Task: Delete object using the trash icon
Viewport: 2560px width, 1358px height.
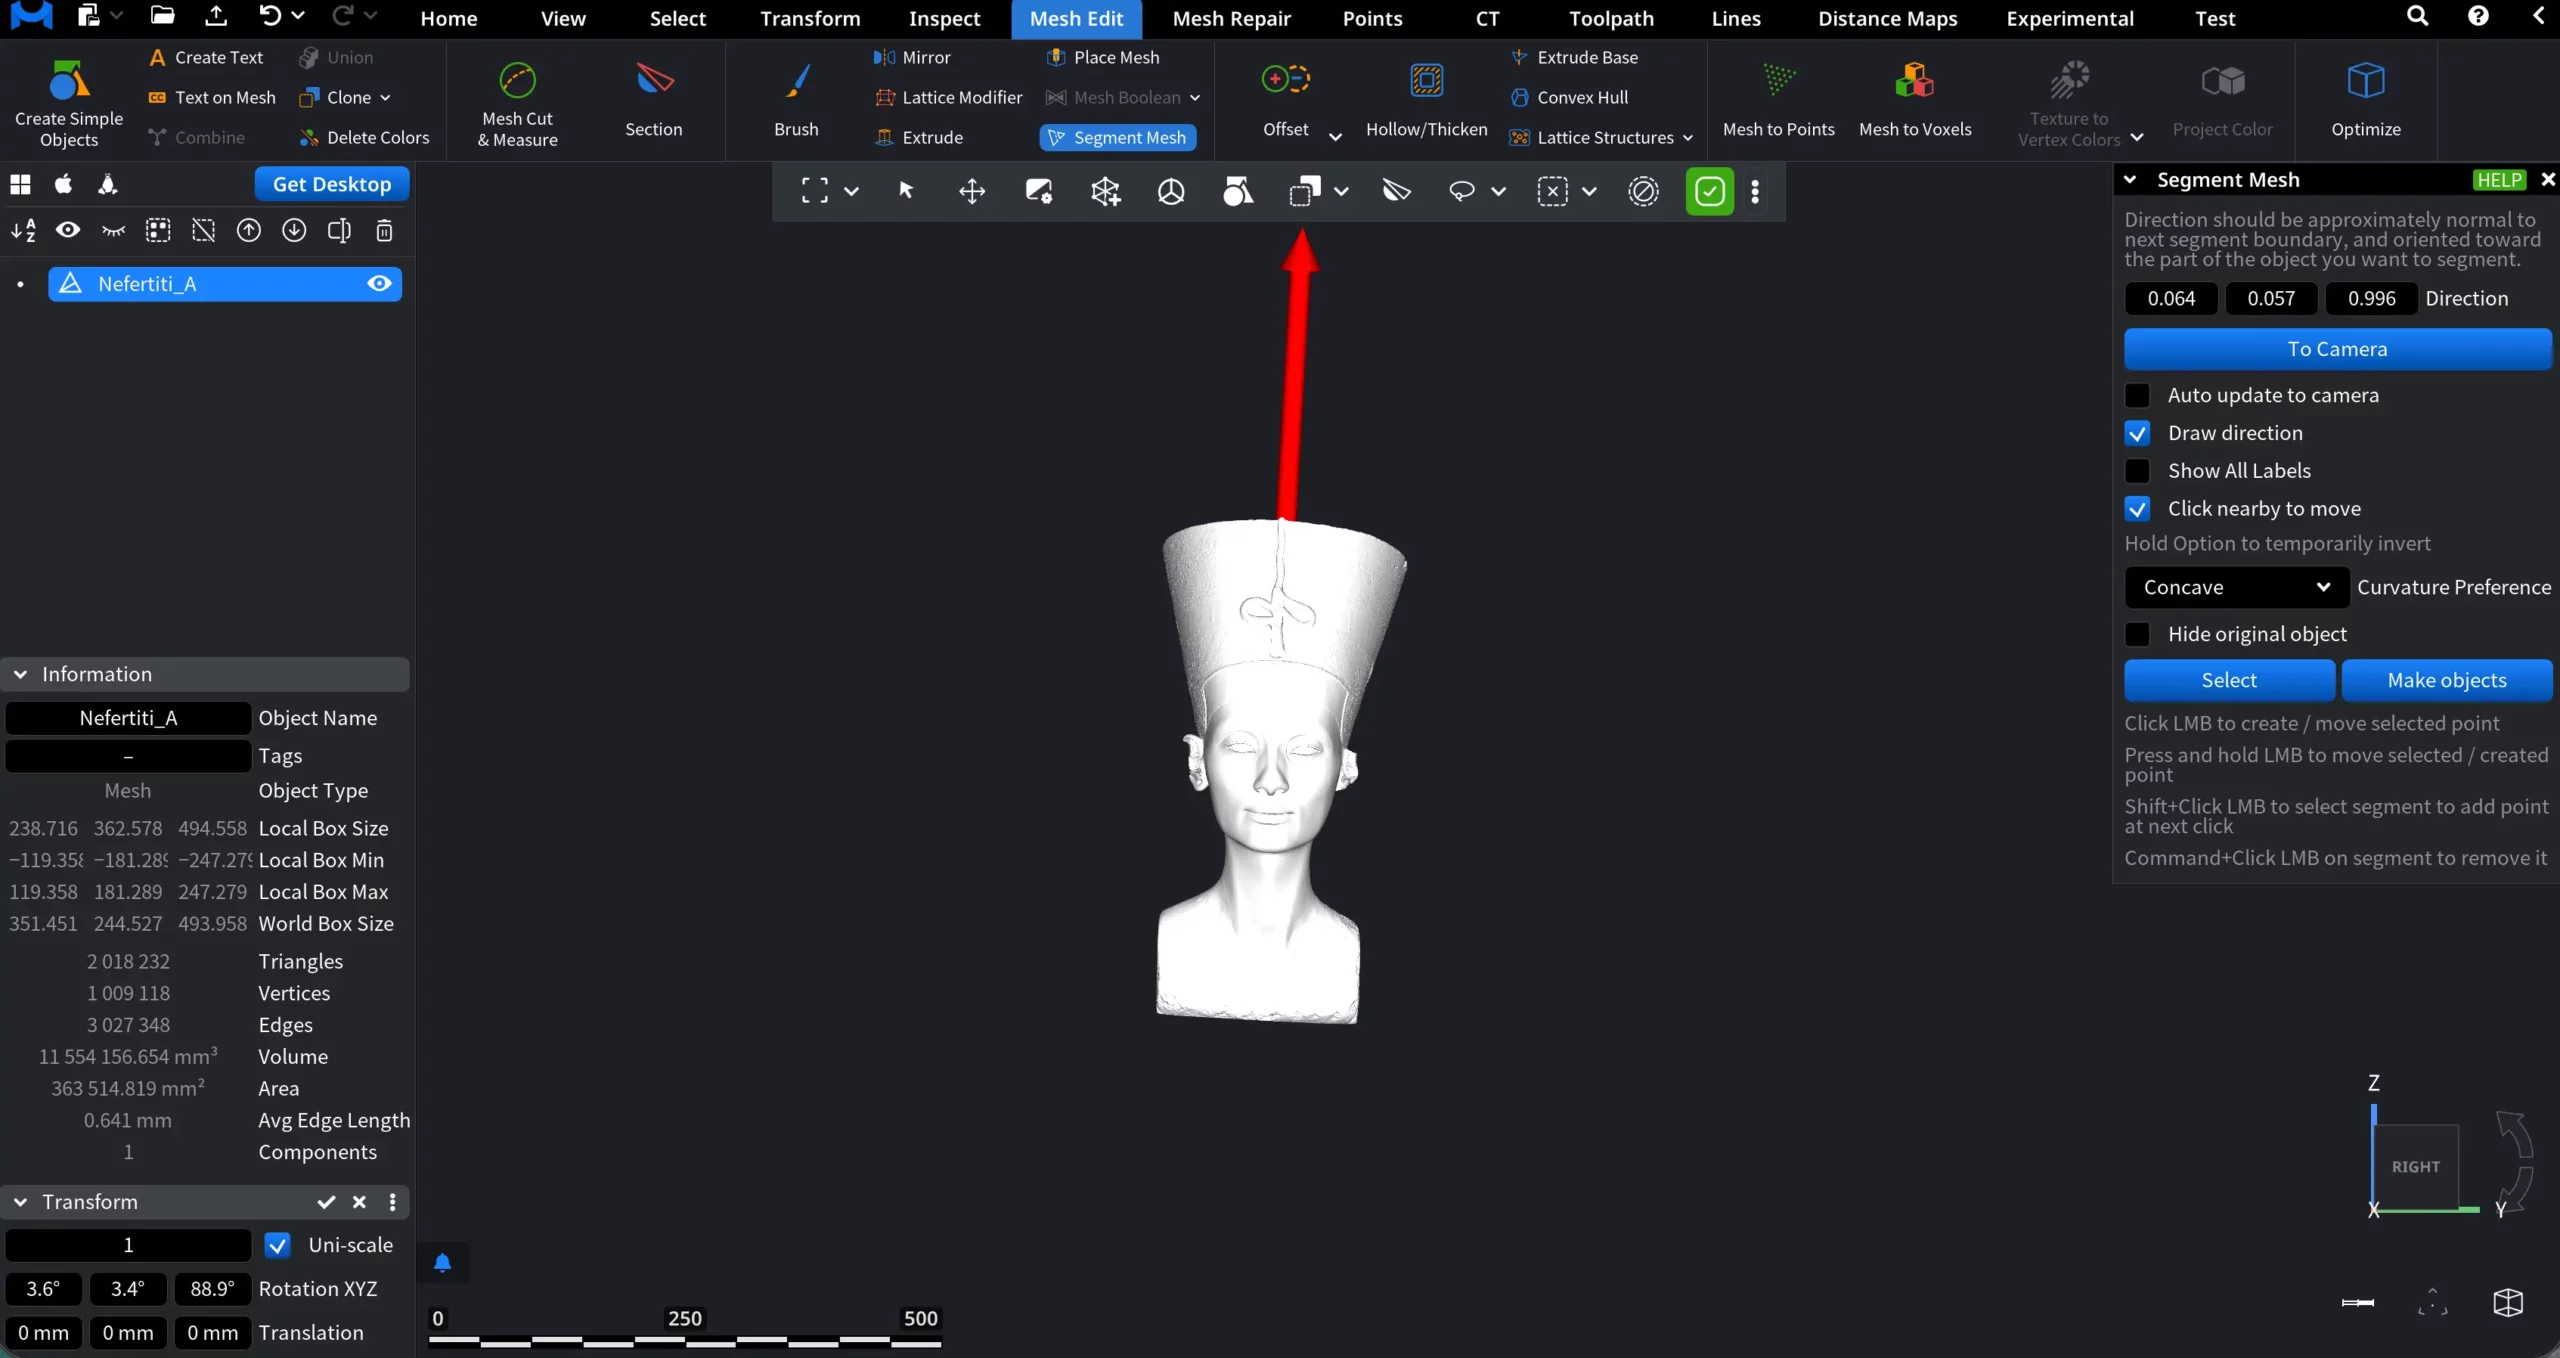Action: (x=384, y=231)
